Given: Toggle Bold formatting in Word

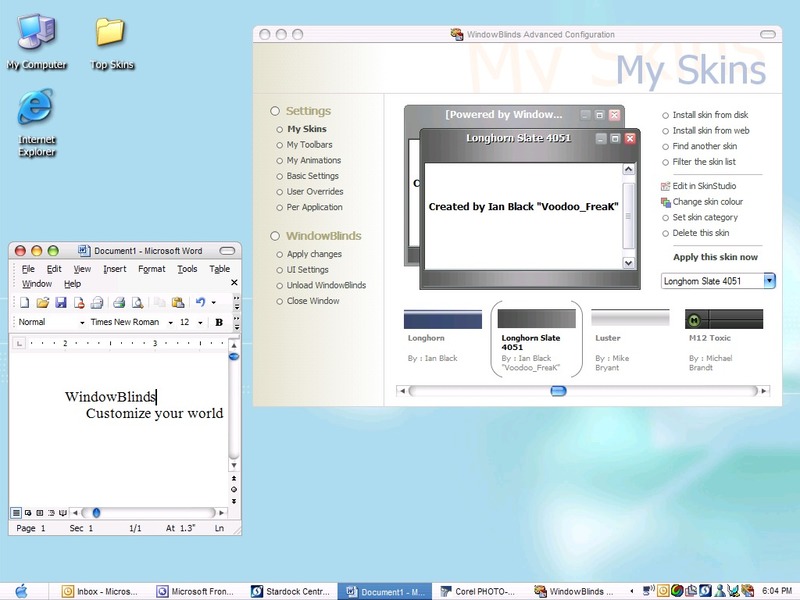Looking at the screenshot, I should [x=217, y=323].
